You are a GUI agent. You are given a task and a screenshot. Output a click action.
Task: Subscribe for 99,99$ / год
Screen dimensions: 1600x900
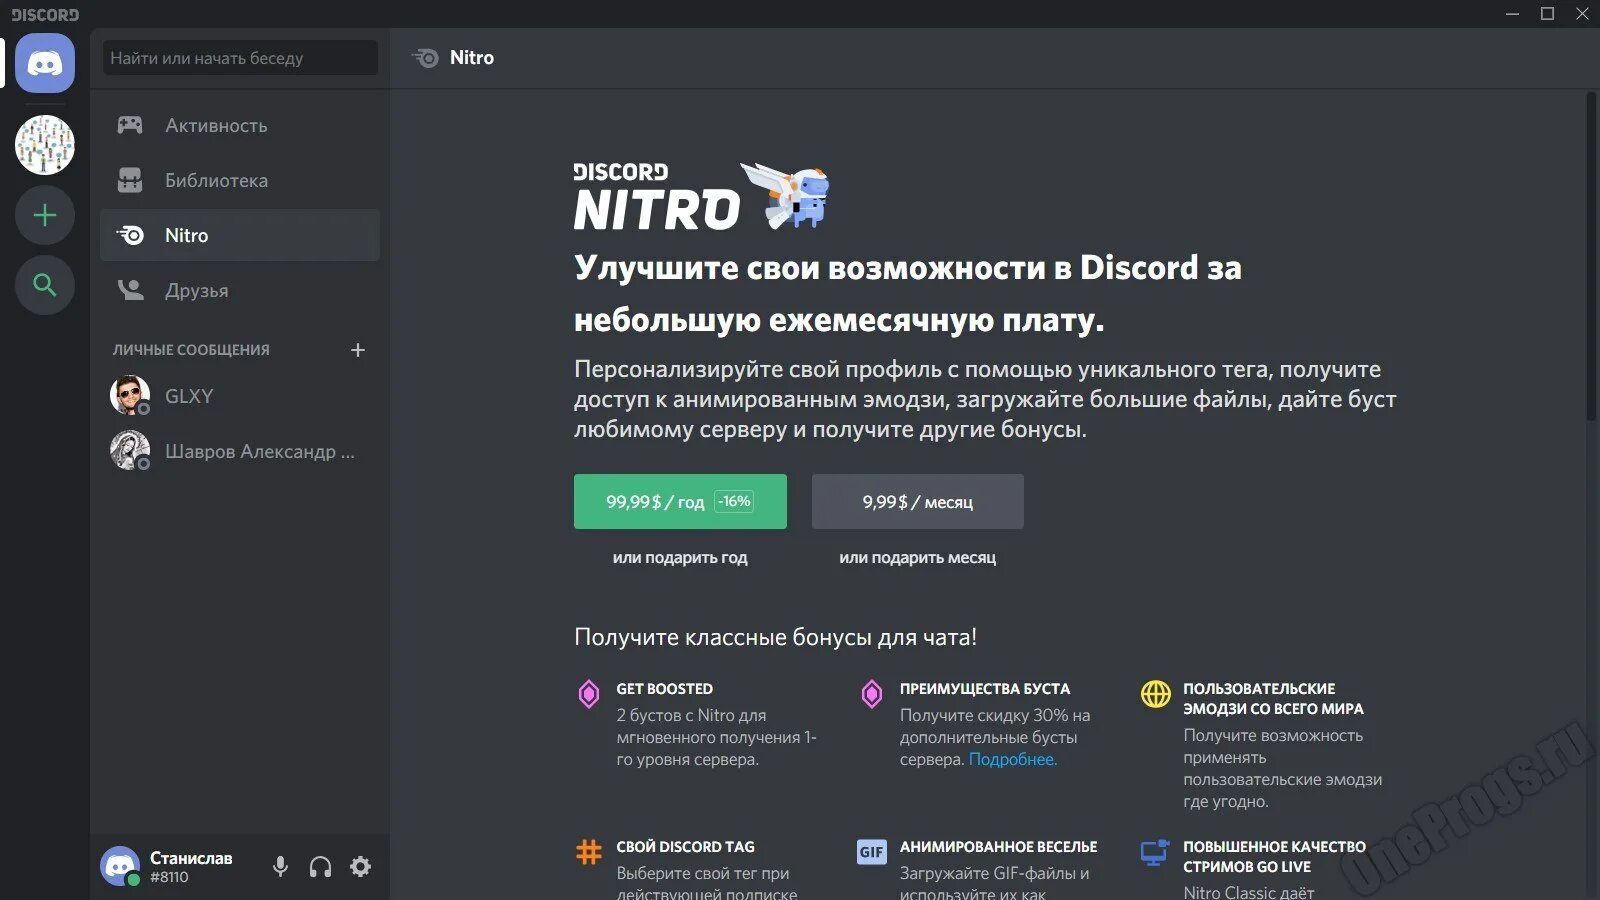pyautogui.click(x=680, y=501)
